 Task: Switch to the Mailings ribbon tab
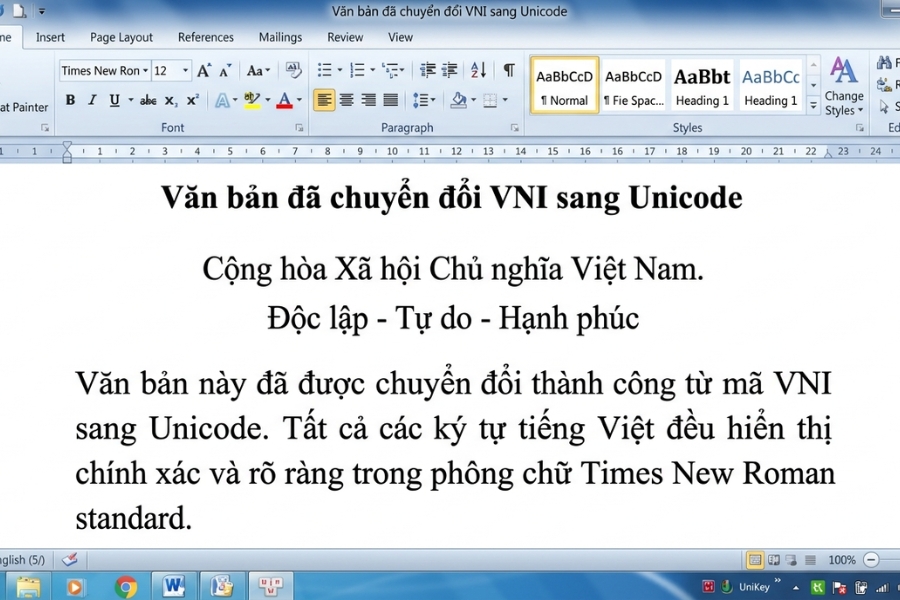280,37
